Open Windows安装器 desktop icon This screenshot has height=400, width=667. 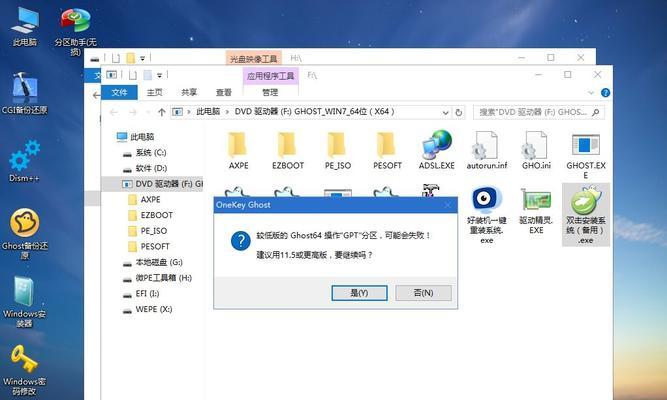click(24, 301)
